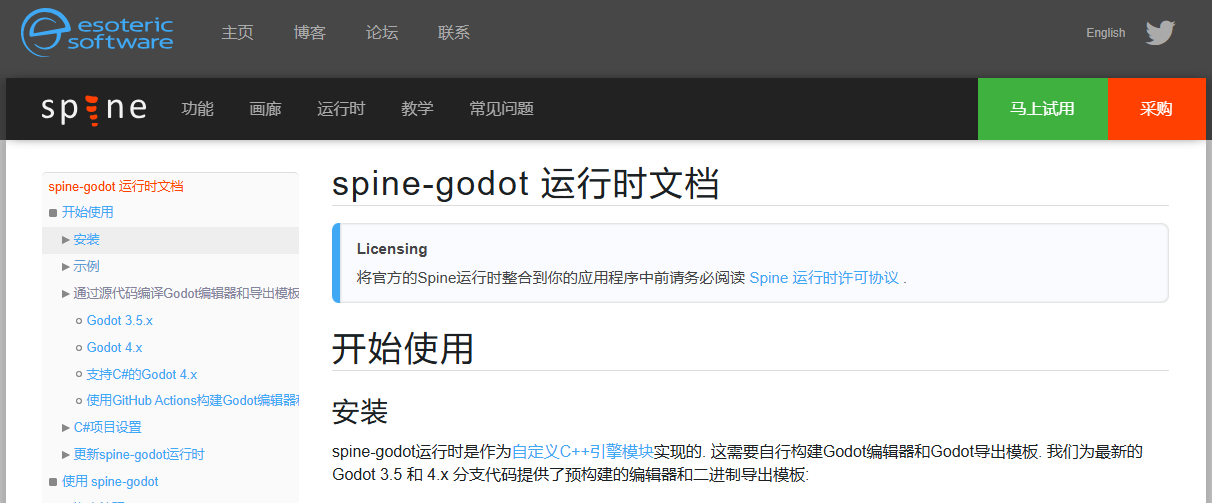This screenshot has height=503, width=1212.
Task: Select C#项目设置 in the sidebar
Action: pos(108,427)
